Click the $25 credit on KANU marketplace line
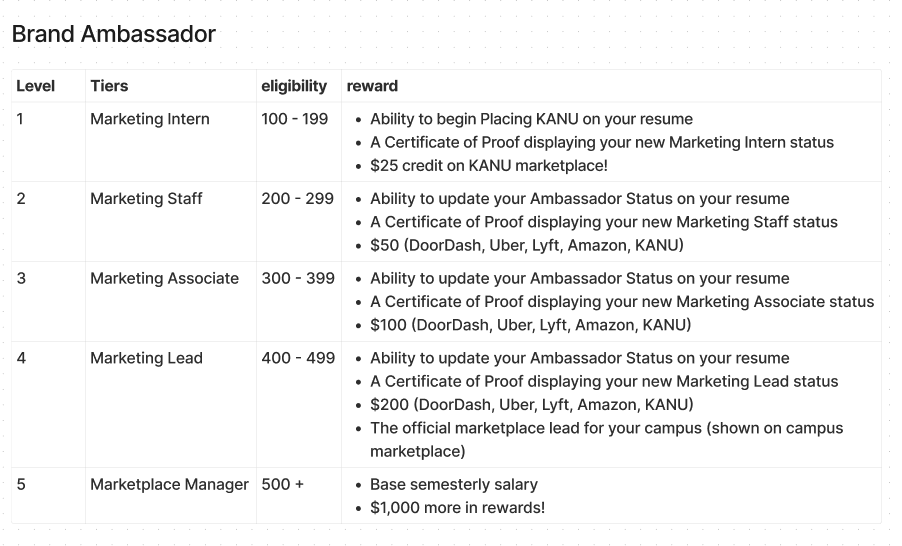902x546 pixels. [488, 165]
